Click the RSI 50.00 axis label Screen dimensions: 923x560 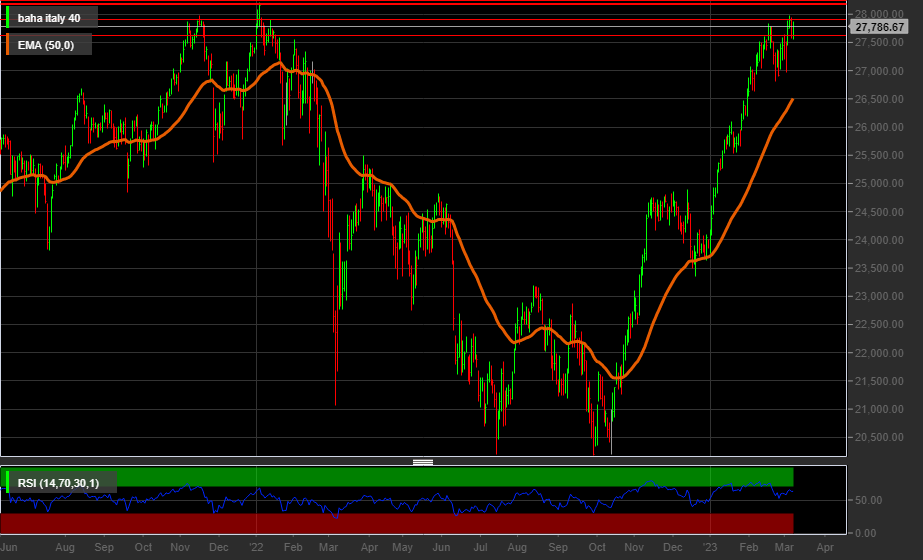tap(869, 500)
